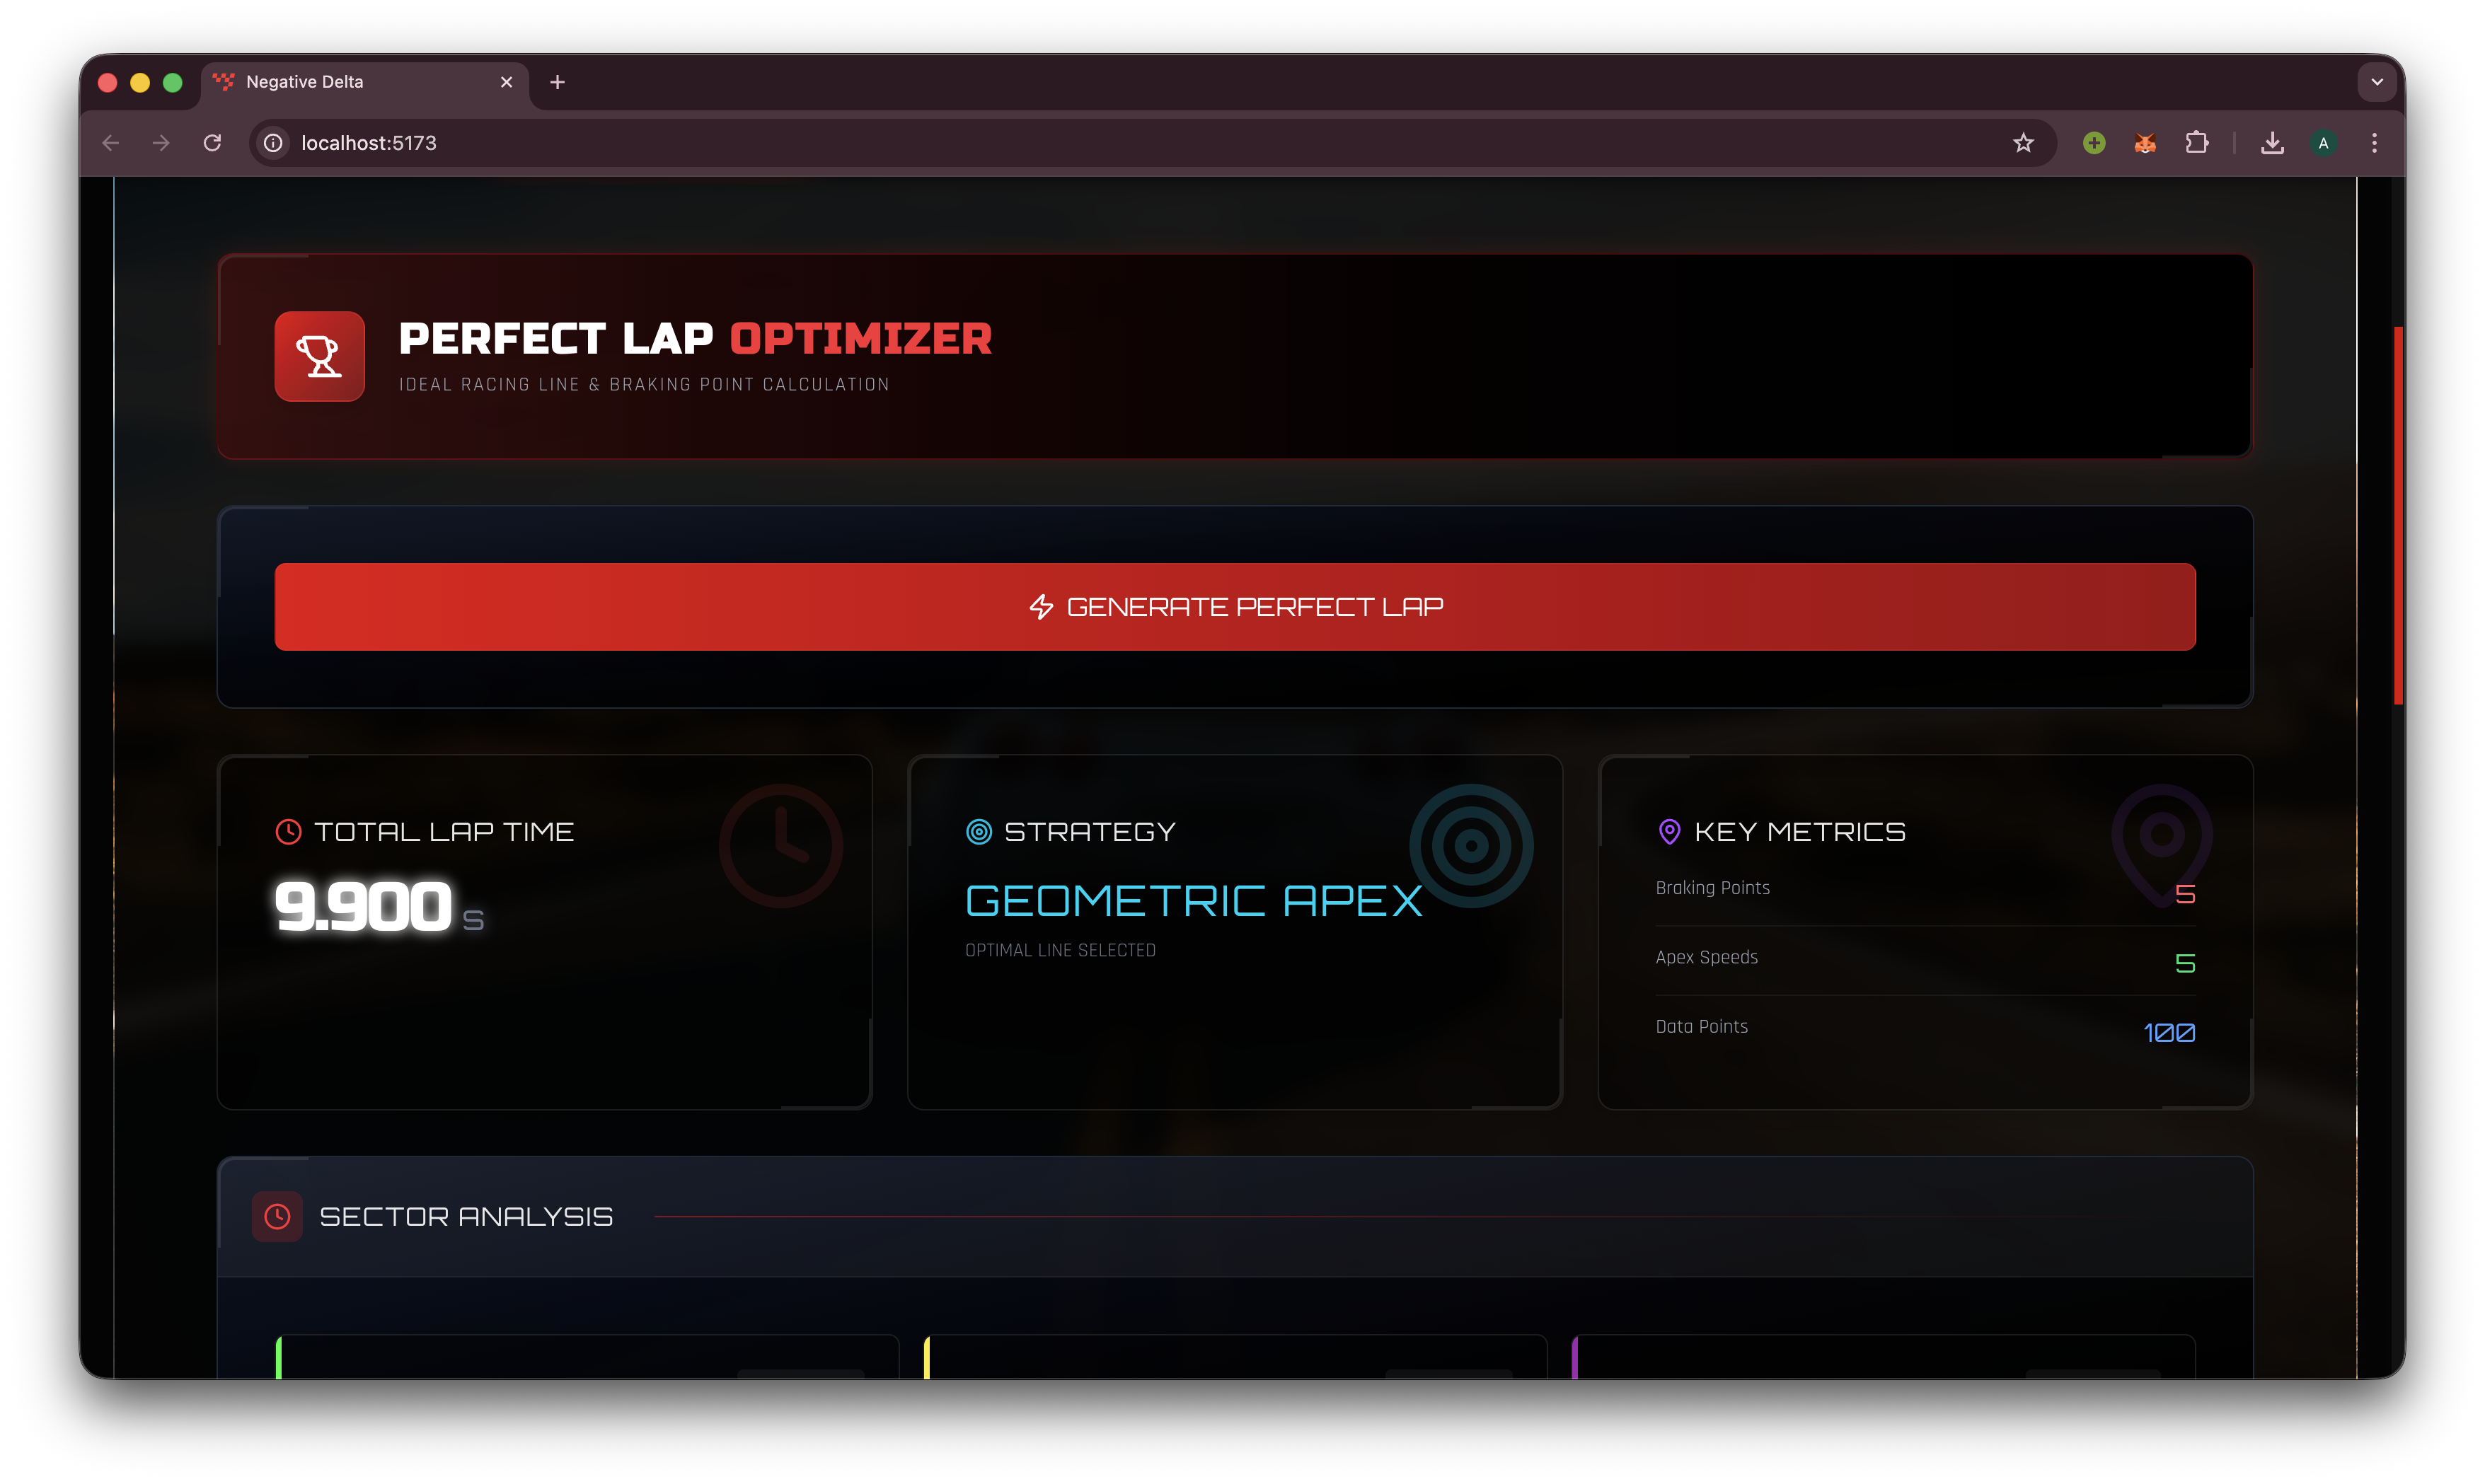This screenshot has height=1484, width=2485.
Task: Open the downloads icon in the toolbar
Action: pos(2272,143)
